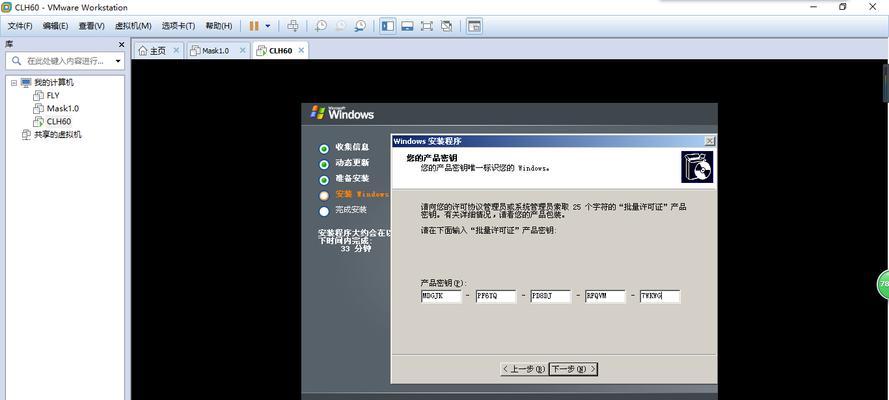This screenshot has height=400, width=889.
Task: Toggle the thumbnail bar view icon
Action: pyautogui.click(x=407, y=26)
